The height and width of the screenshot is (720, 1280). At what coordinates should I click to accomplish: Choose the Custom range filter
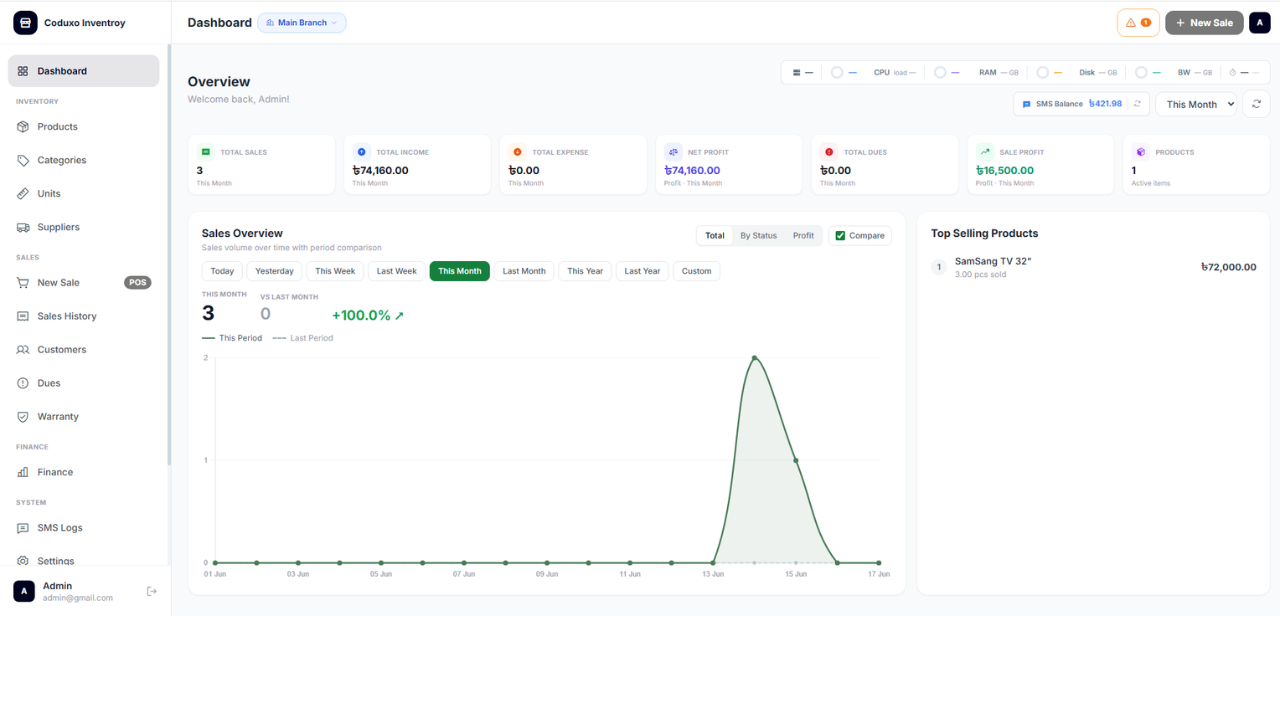pyautogui.click(x=697, y=271)
